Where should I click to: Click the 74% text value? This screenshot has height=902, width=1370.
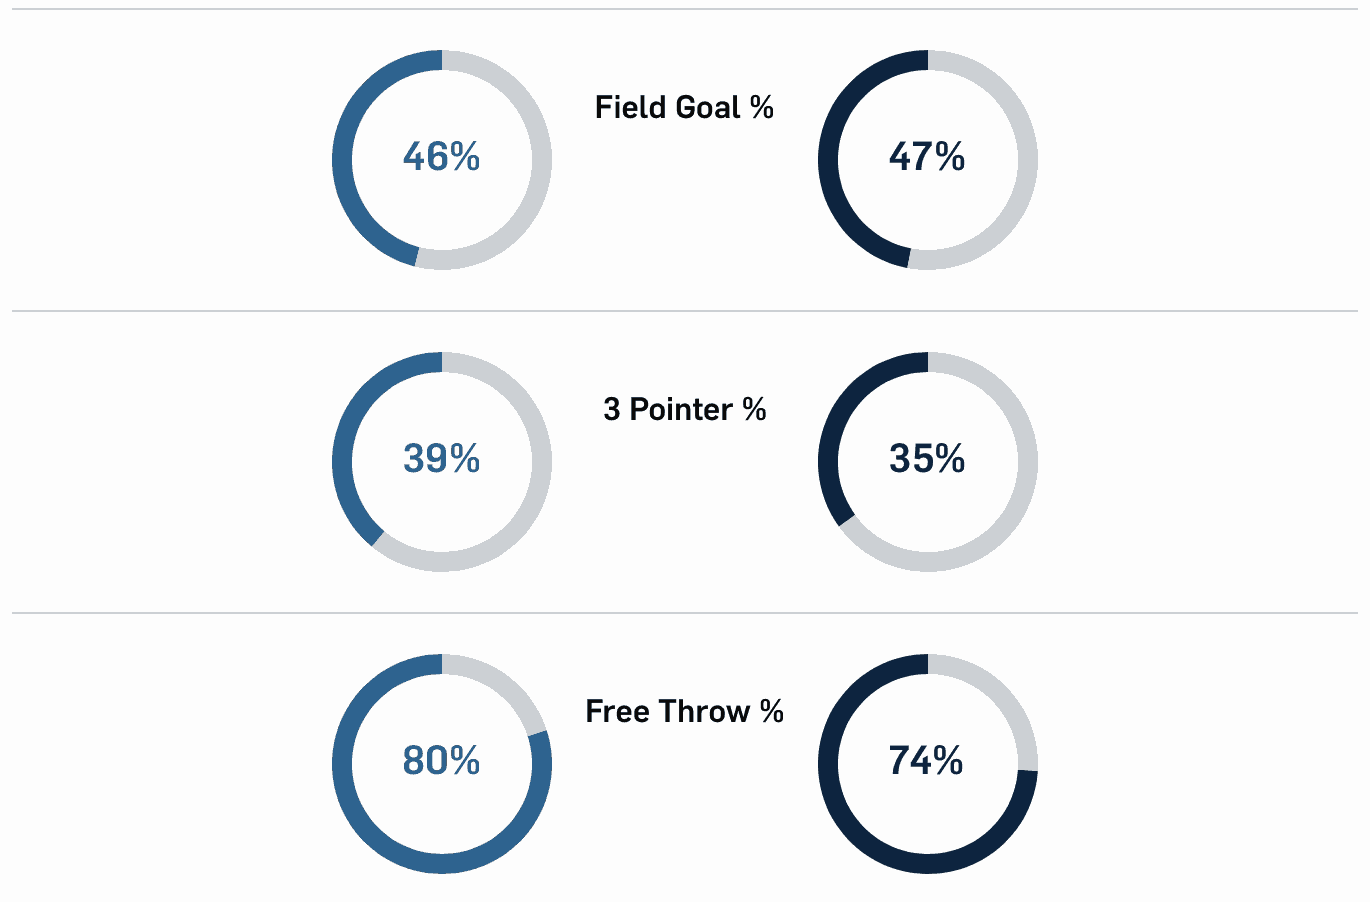926,761
